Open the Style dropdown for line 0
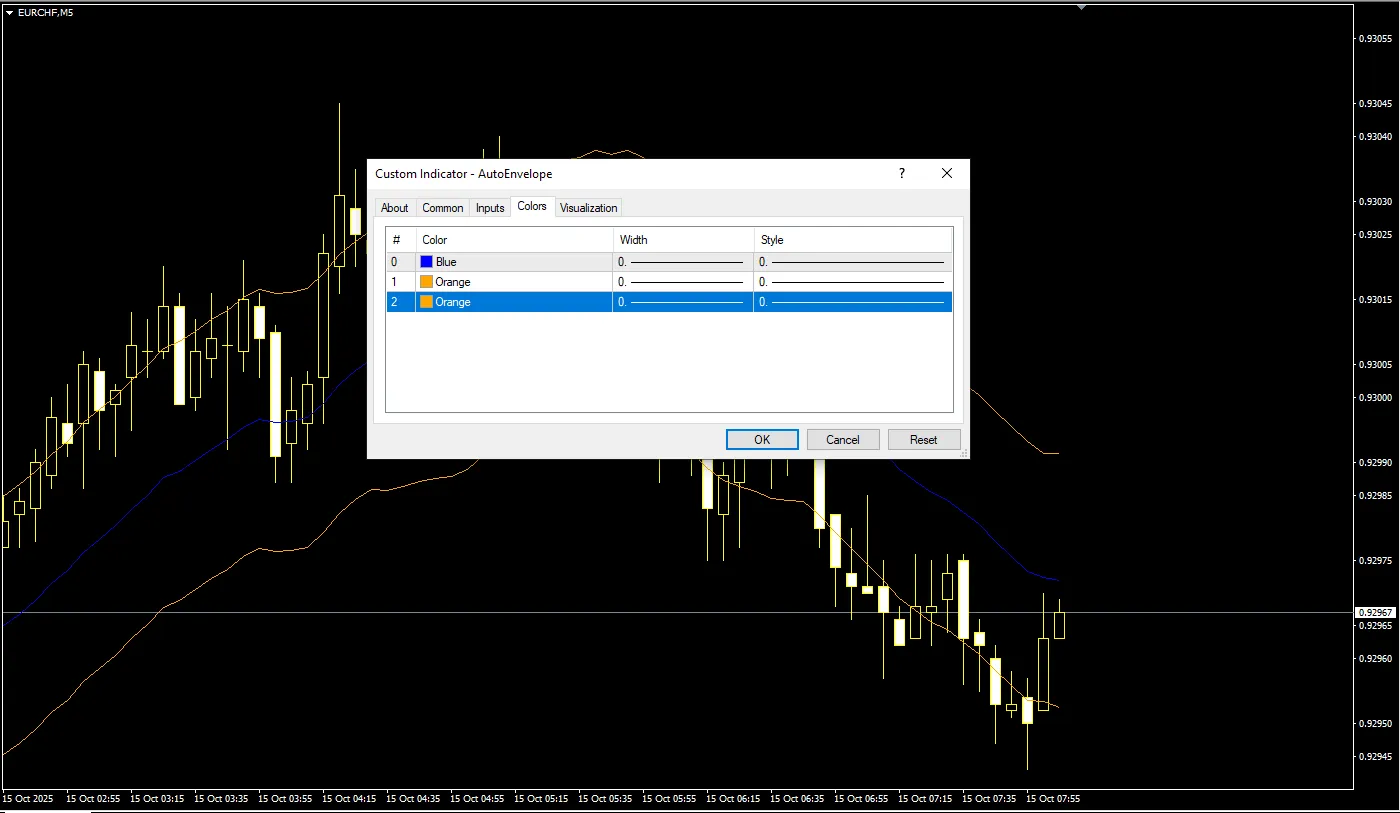The image size is (1400, 813). tap(852, 262)
